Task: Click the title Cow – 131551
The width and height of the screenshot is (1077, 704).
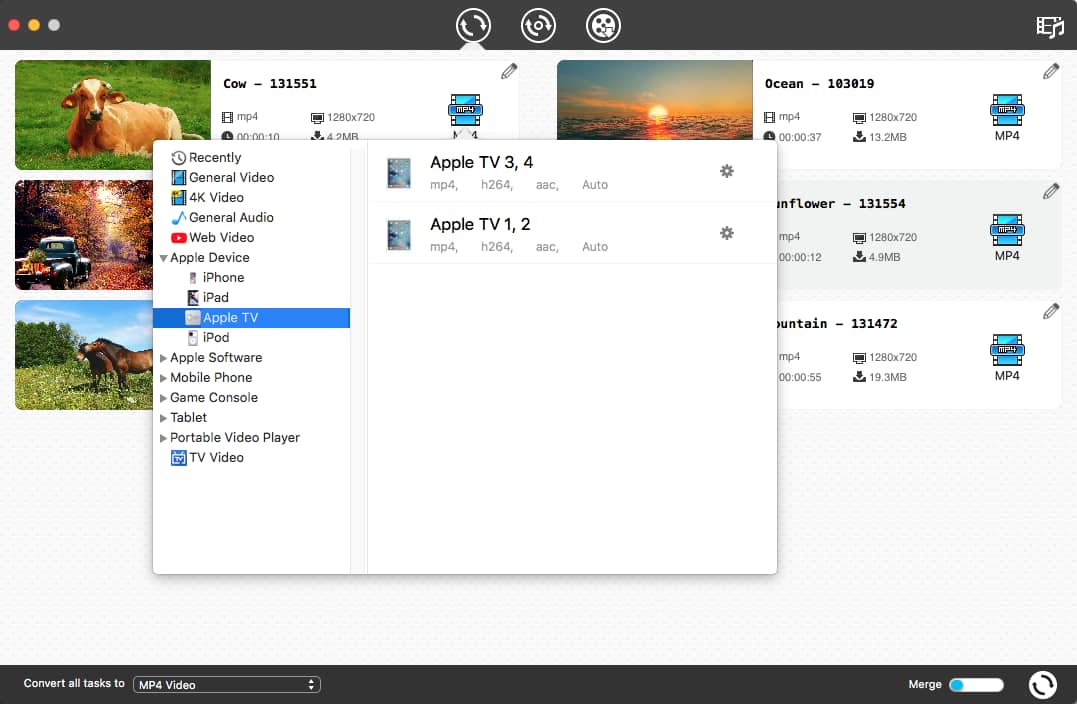Action: tap(270, 84)
